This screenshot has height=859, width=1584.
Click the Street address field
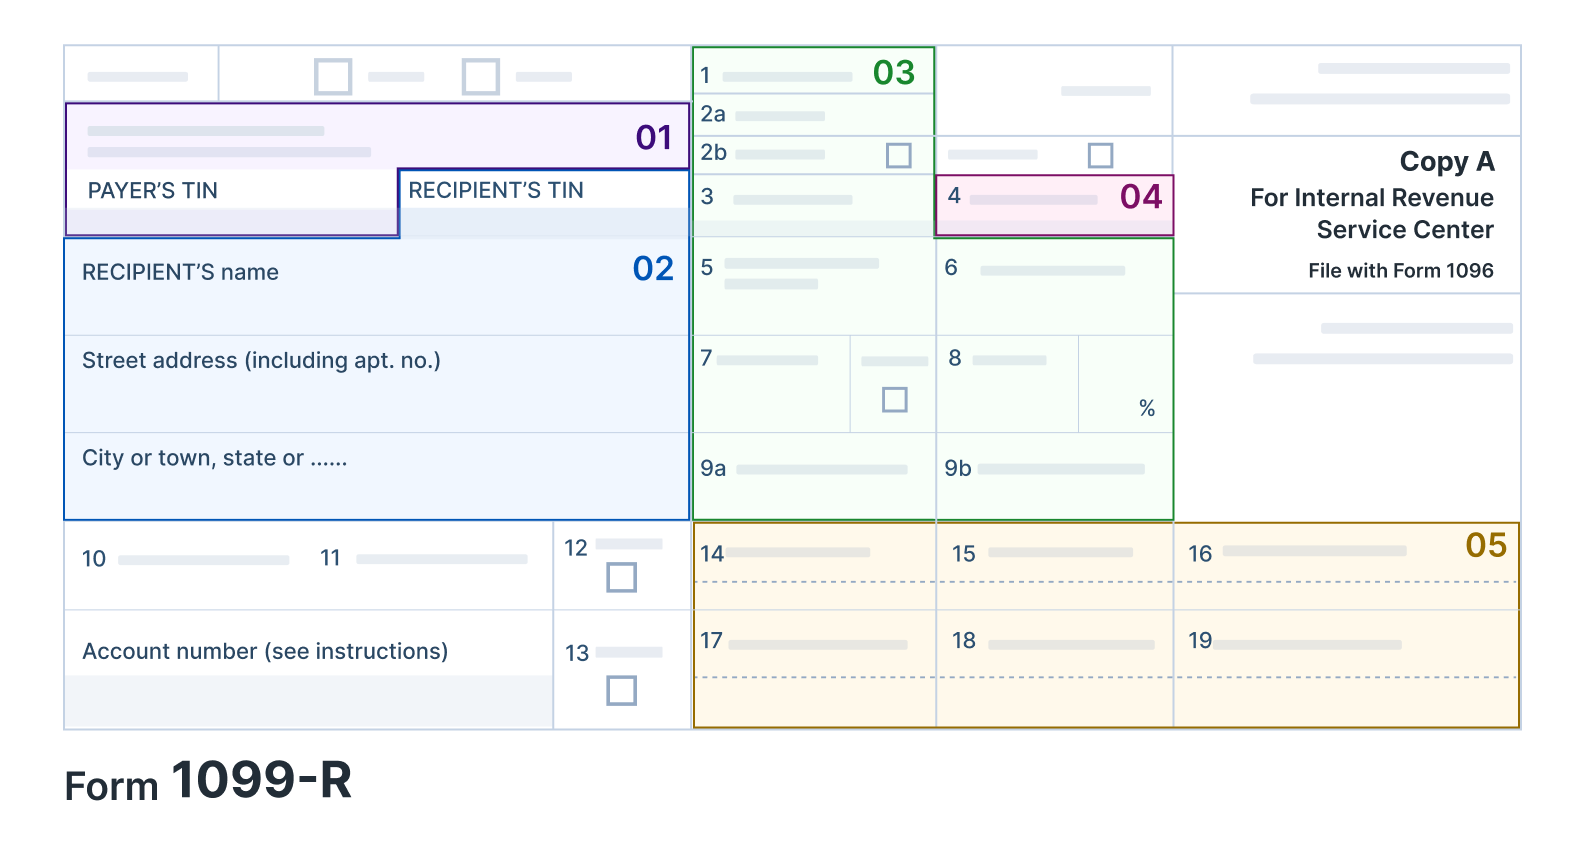(377, 384)
